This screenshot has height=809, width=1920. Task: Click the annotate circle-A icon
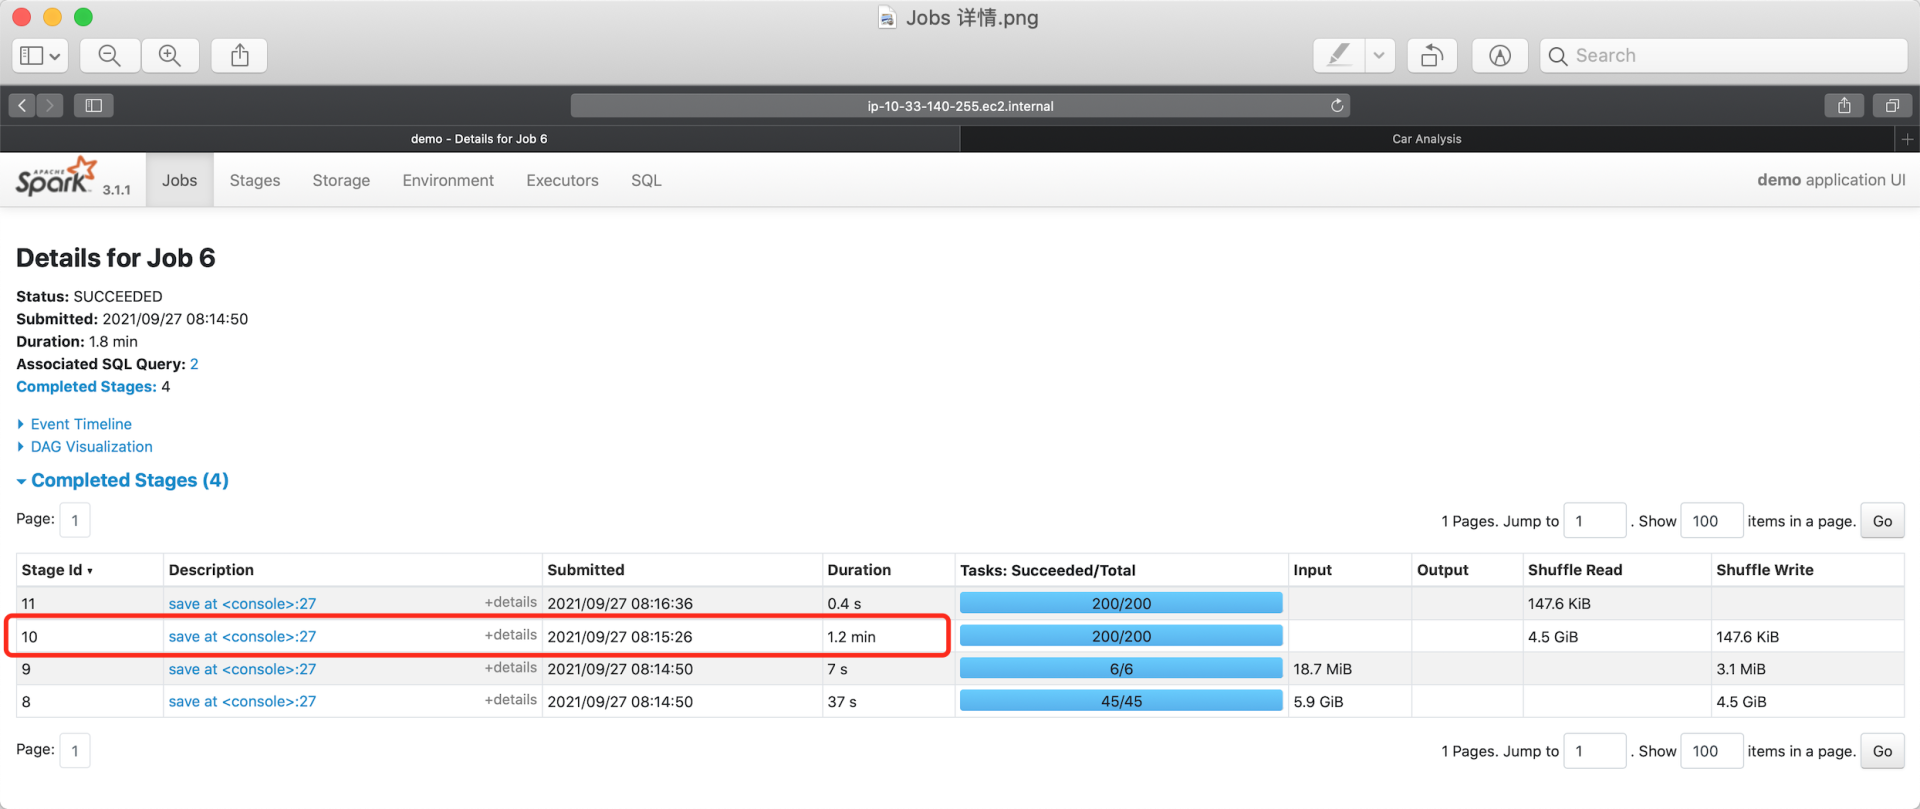pos(1499,56)
